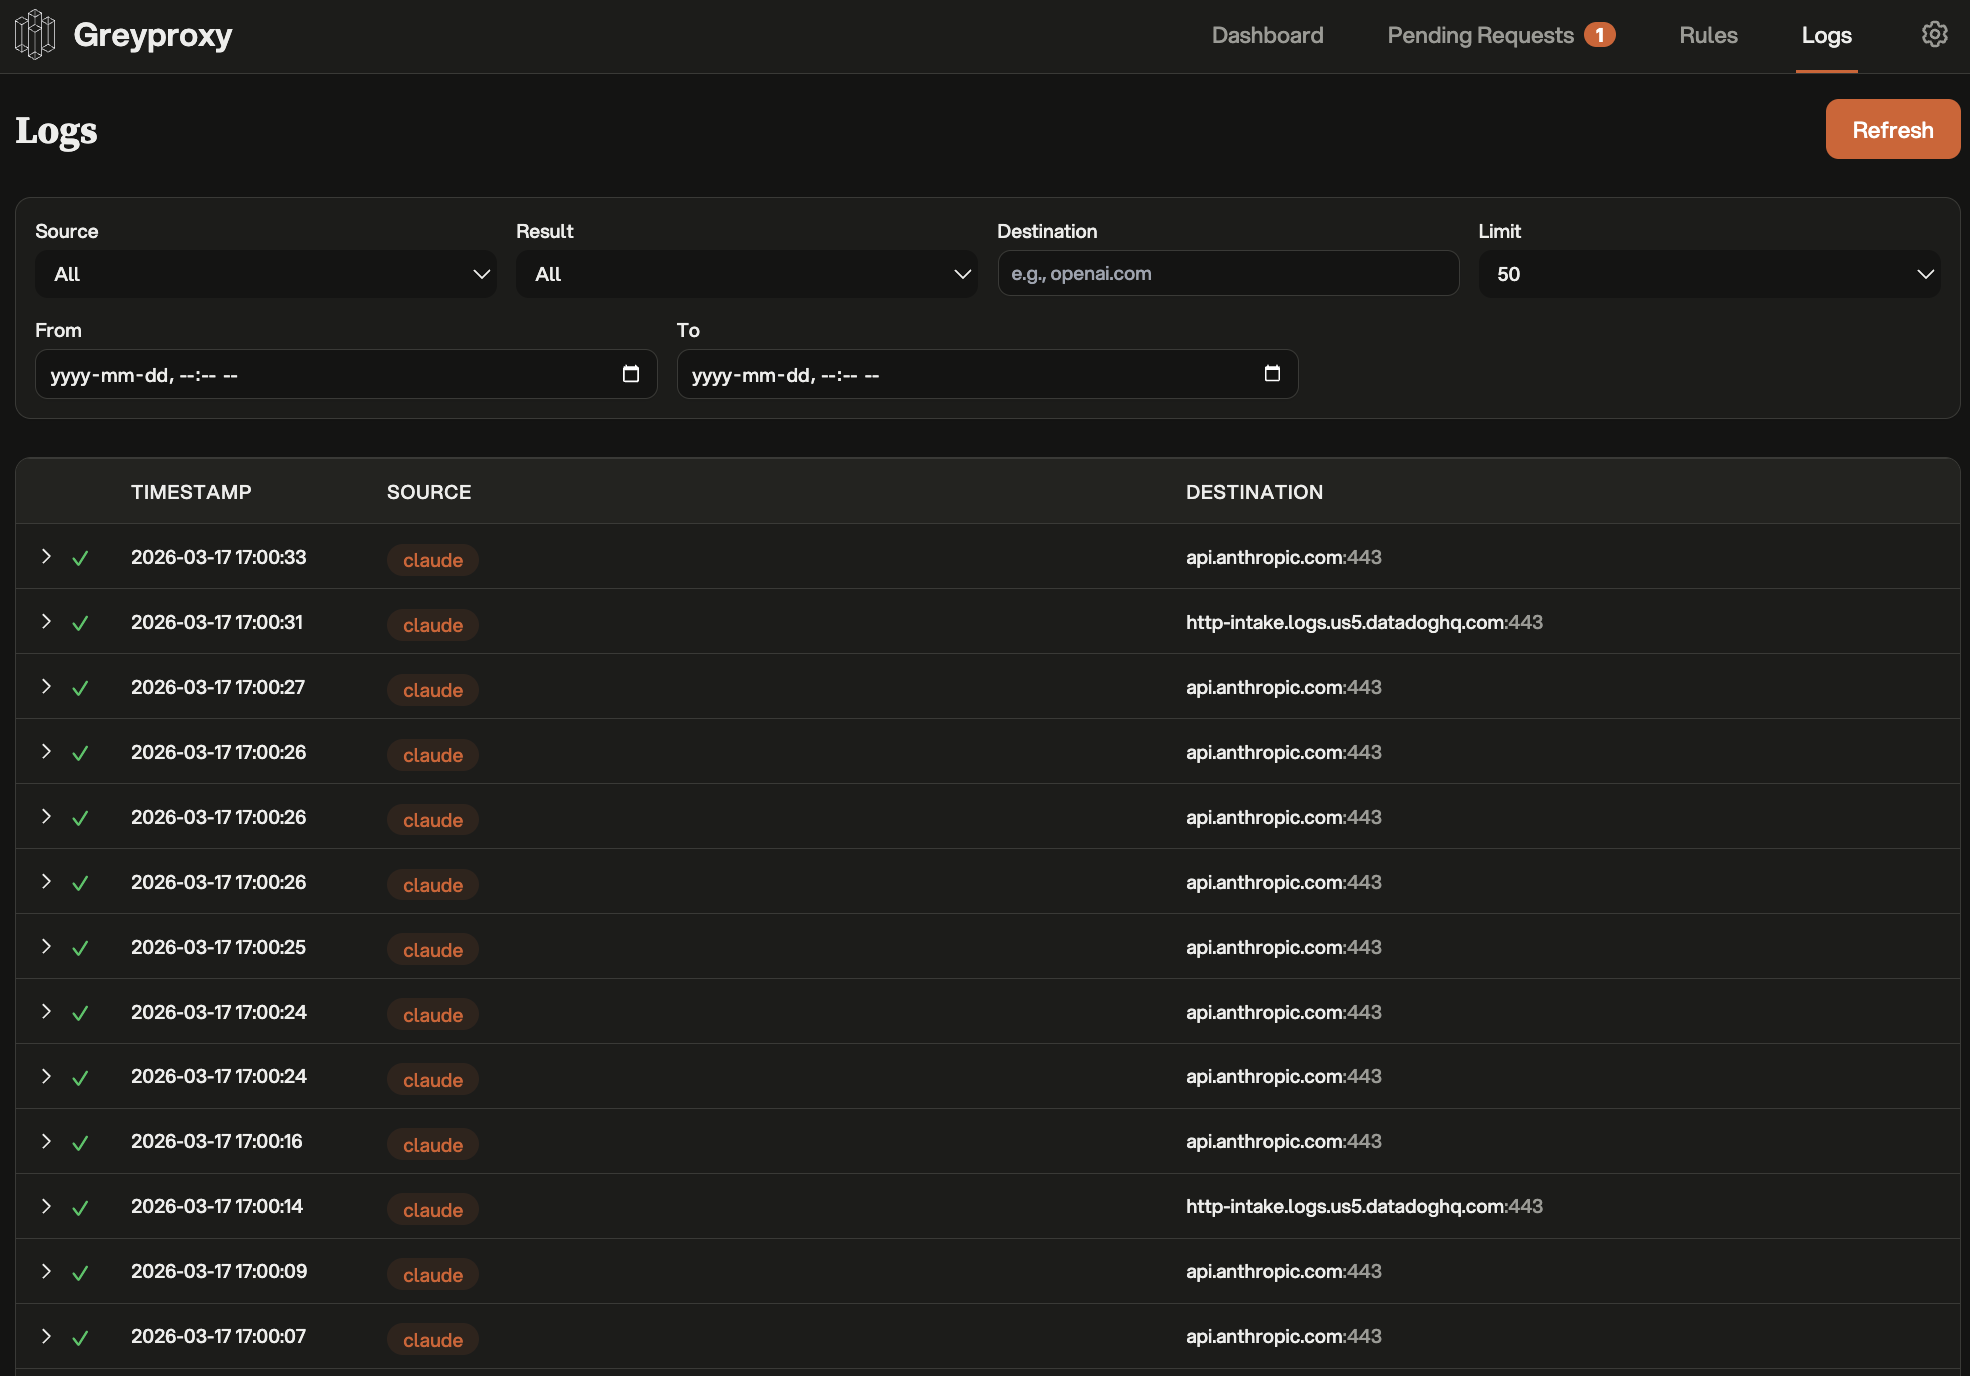1970x1376 pixels.
Task: Click green checkmark on 17:00:31 datadoghq row
Action: tap(80, 623)
